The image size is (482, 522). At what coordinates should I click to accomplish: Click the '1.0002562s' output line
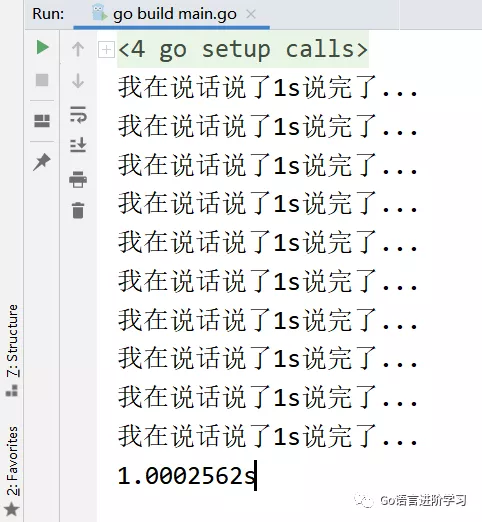click(x=187, y=476)
